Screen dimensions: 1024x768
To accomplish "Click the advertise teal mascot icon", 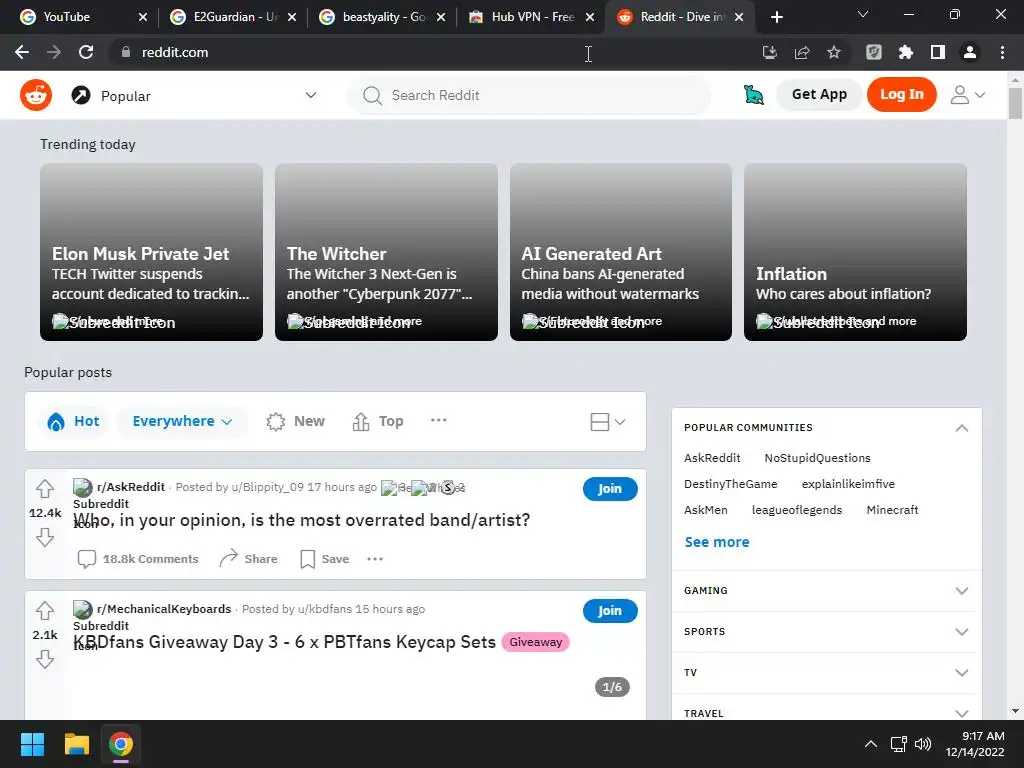I will coord(754,95).
